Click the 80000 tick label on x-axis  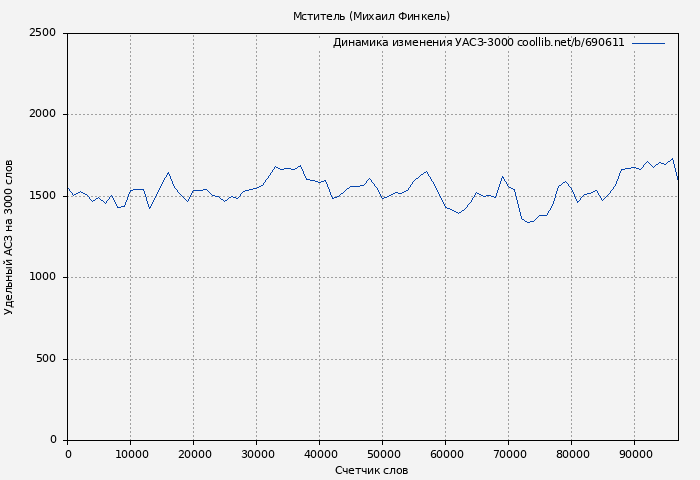click(x=571, y=454)
